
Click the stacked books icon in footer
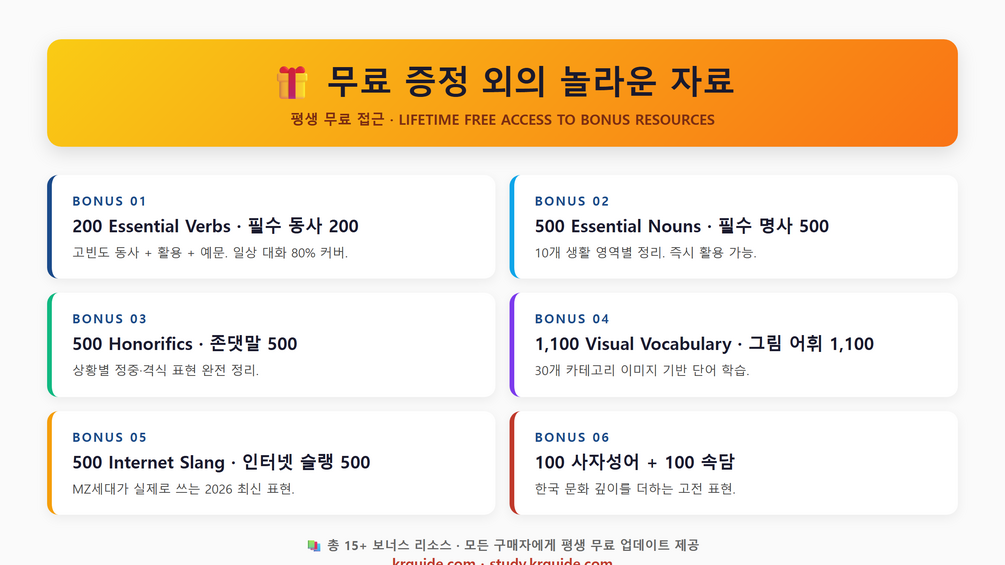pyautogui.click(x=313, y=545)
